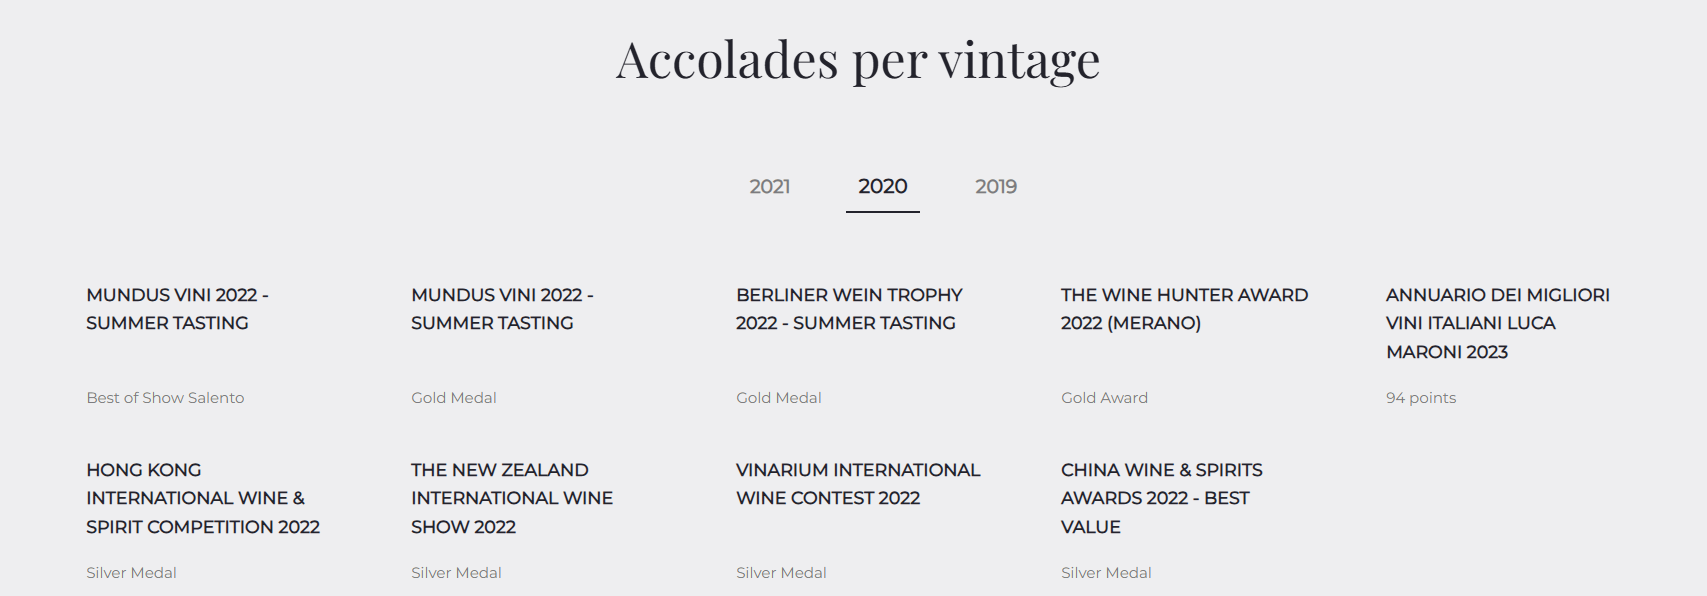Viewport: 1707px width, 596px height.
Task: Click Vinarium International Wine Contest 2022
Action: click(x=858, y=484)
